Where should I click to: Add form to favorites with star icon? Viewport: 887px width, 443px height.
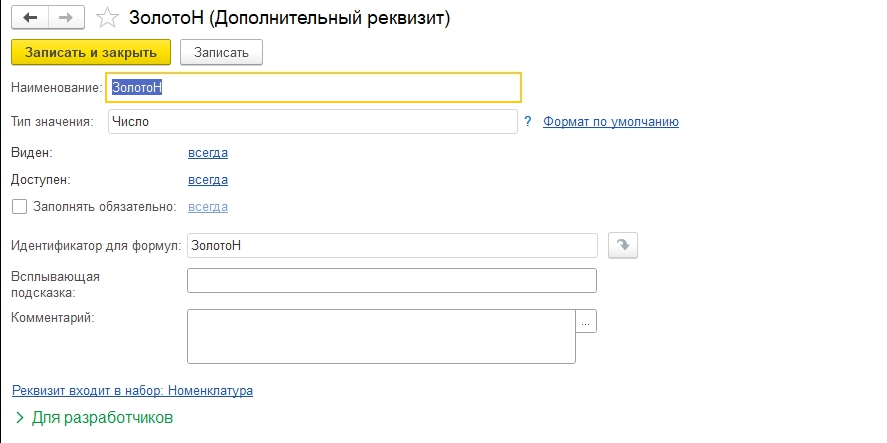pyautogui.click(x=107, y=18)
